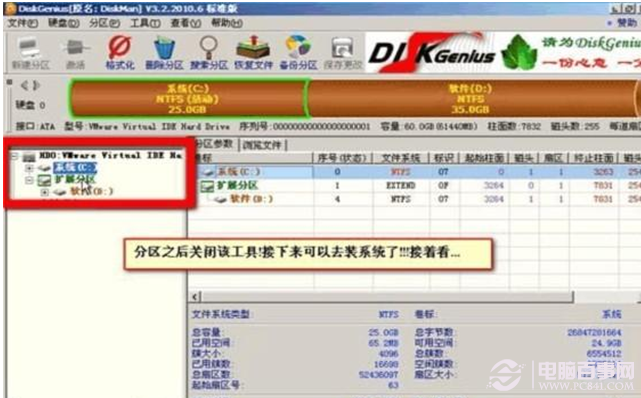The width and height of the screenshot is (641, 398).
Task: Click the 删除分区 delete partition icon
Action: coord(164,53)
